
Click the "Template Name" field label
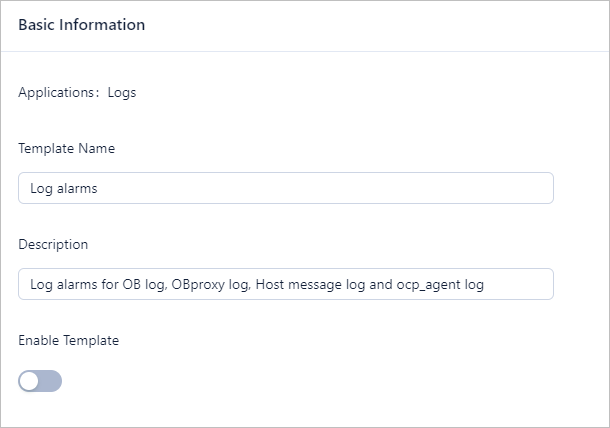pyautogui.click(x=66, y=148)
